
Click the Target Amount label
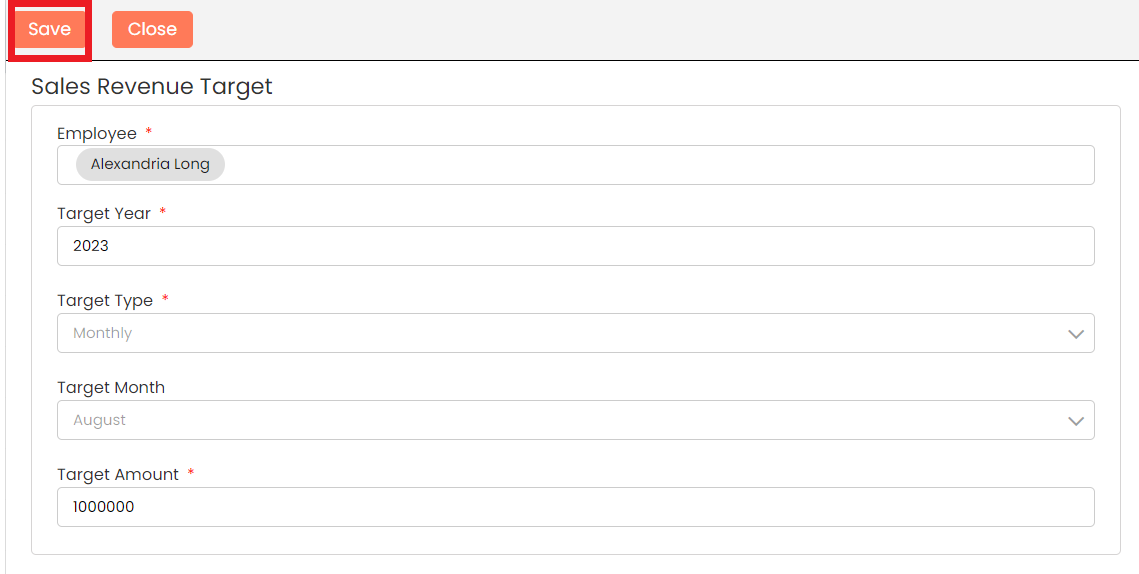(118, 475)
